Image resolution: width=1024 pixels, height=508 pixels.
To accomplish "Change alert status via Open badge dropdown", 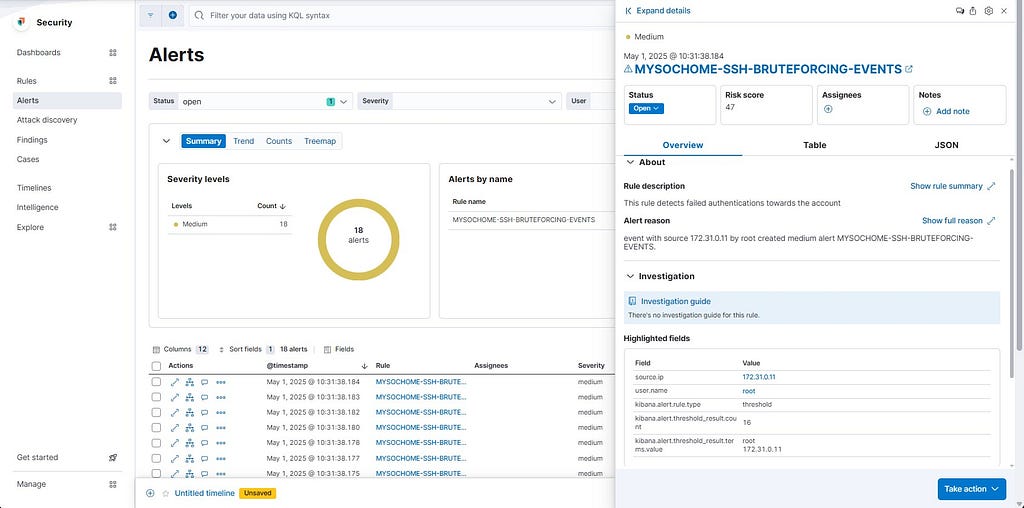I will tap(646, 108).
